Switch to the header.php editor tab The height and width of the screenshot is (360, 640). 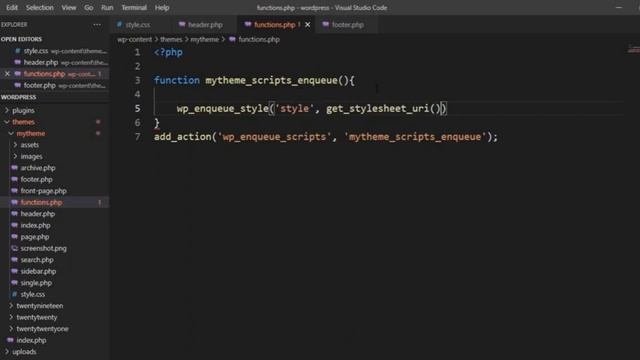coord(205,25)
